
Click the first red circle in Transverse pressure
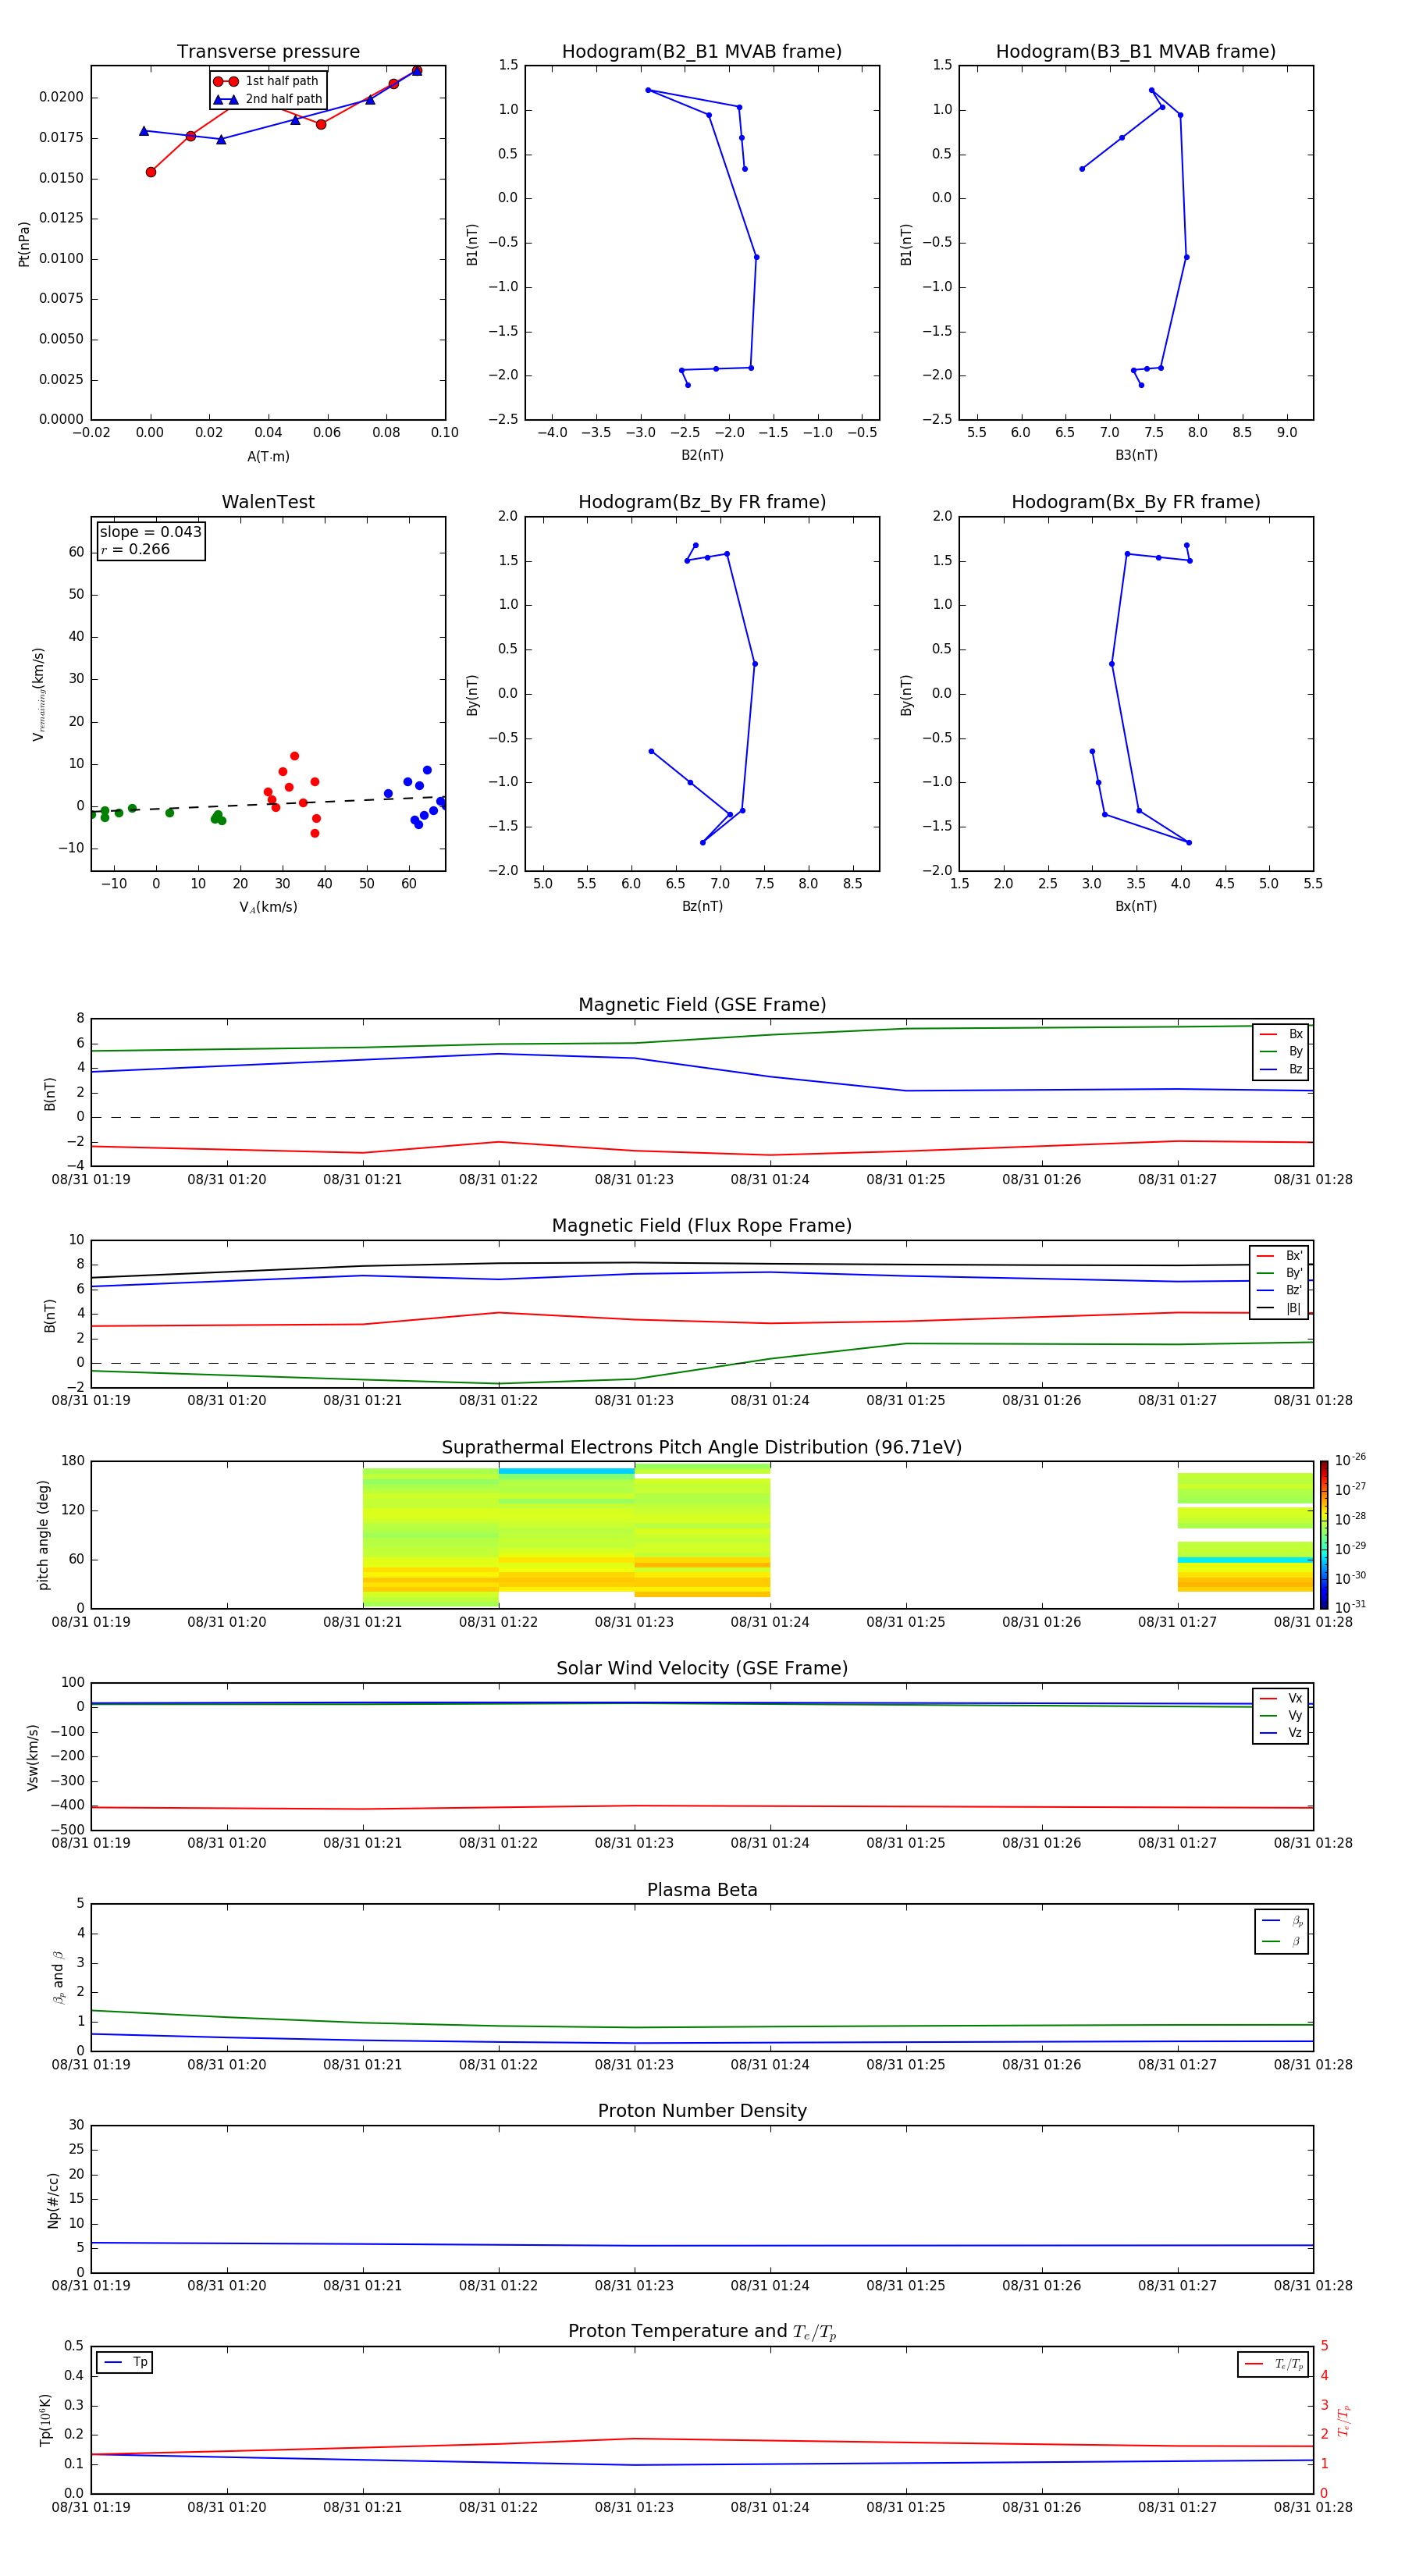coord(151,172)
